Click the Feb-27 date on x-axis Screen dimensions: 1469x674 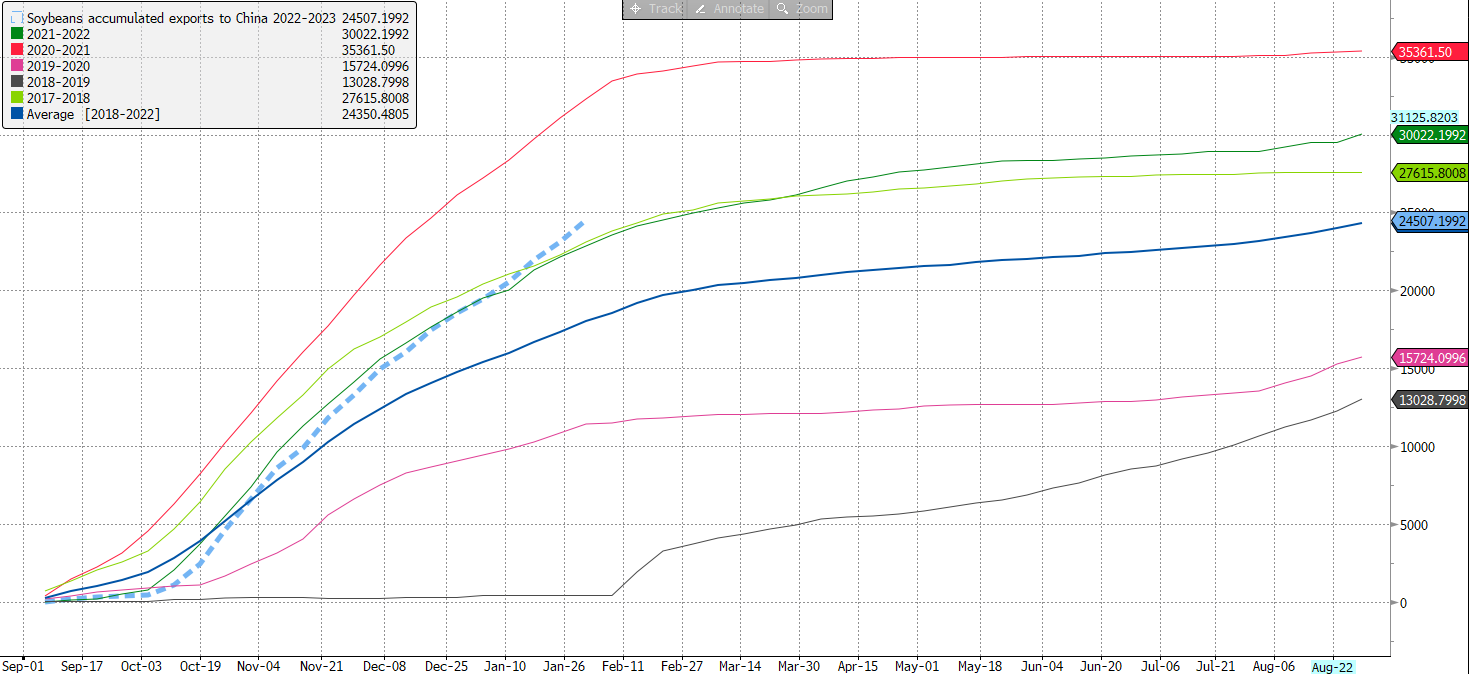[682, 666]
